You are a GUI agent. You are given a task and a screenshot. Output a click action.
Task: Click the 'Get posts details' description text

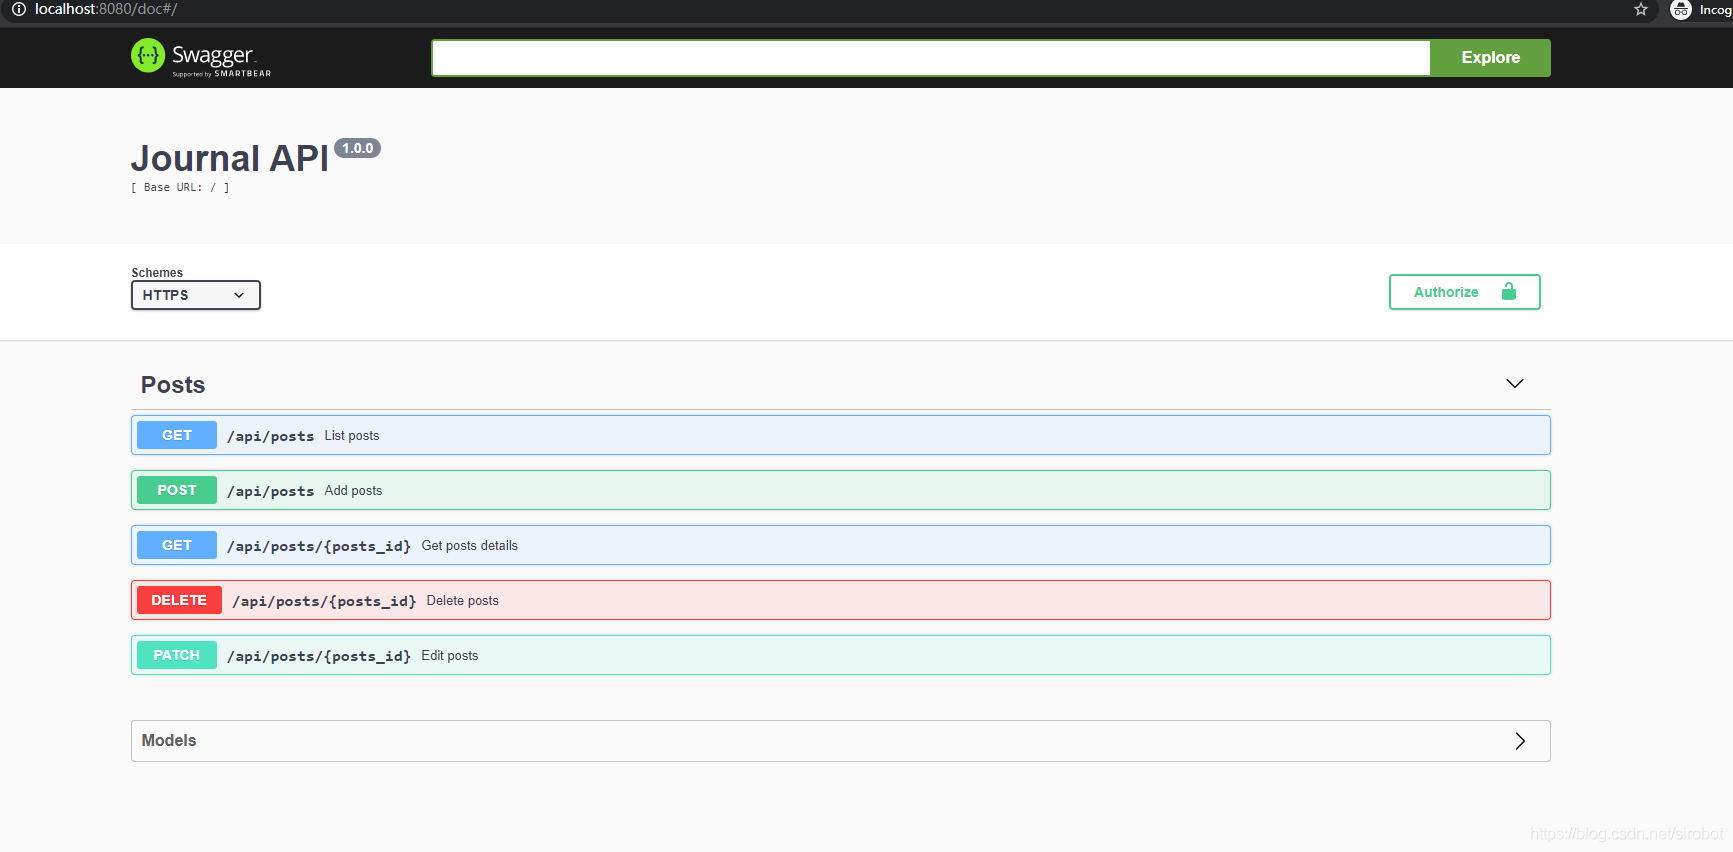470,546
